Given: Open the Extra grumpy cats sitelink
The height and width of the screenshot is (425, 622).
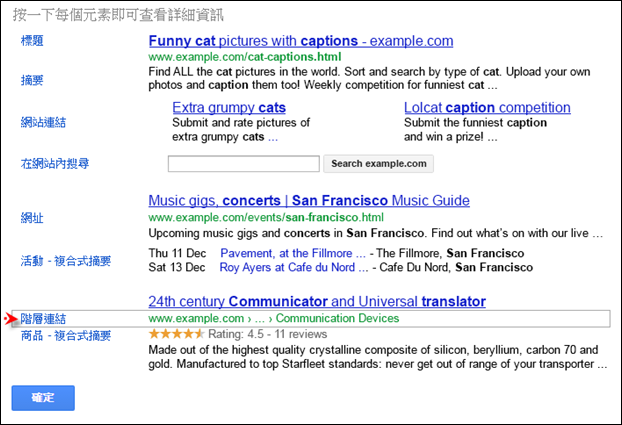Looking at the screenshot, I should click(229, 108).
